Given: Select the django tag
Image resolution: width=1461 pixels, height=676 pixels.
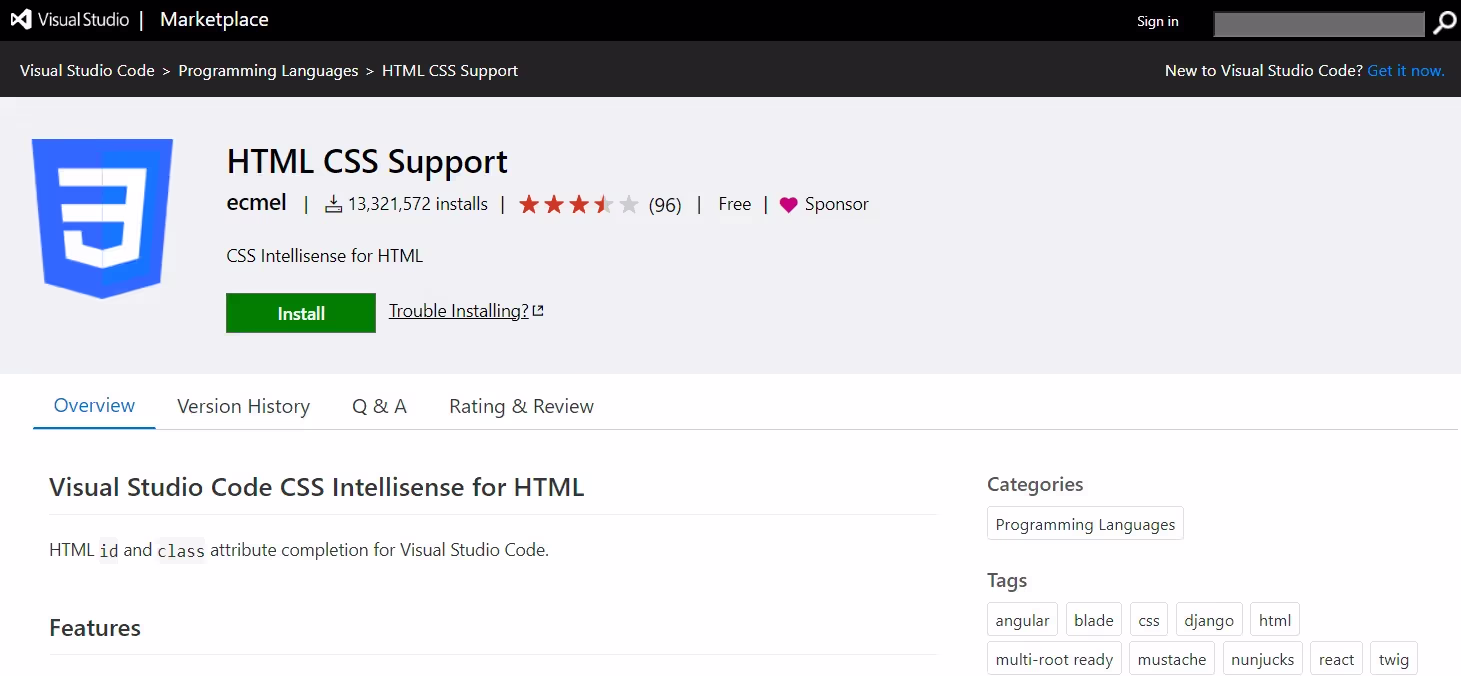Looking at the screenshot, I should click(x=1209, y=620).
